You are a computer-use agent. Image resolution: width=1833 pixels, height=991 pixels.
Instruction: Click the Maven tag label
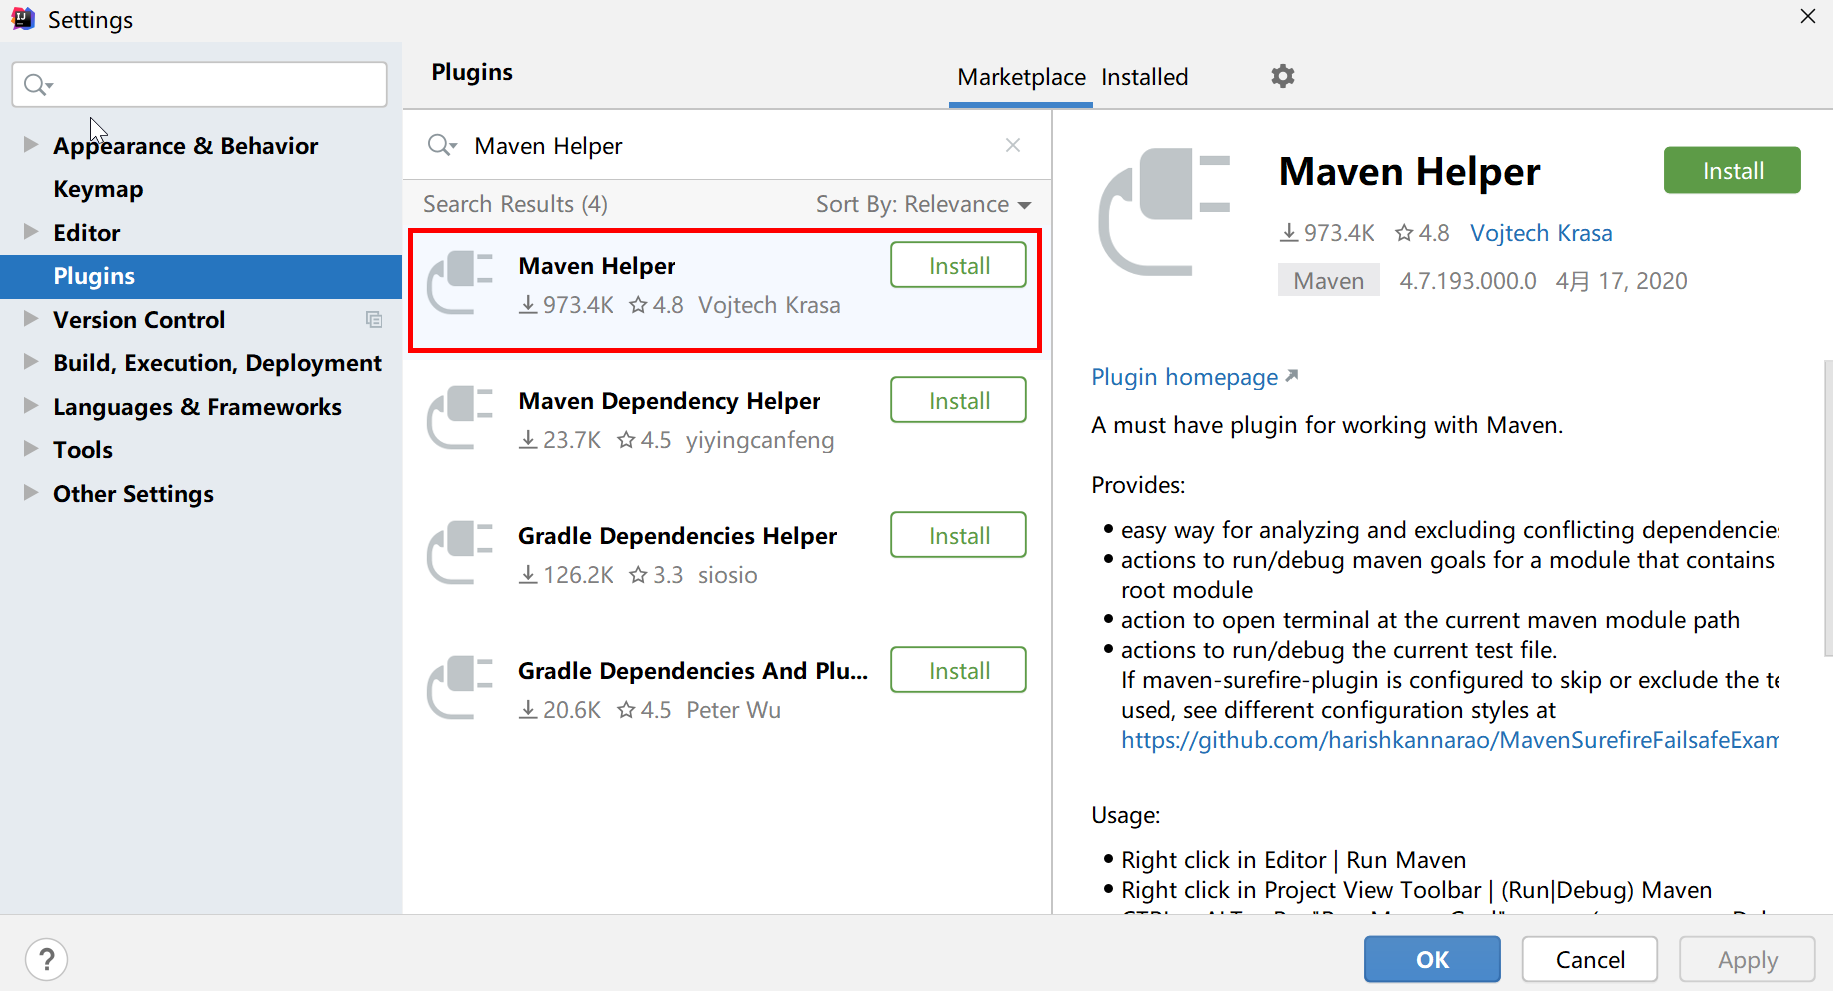1328,281
